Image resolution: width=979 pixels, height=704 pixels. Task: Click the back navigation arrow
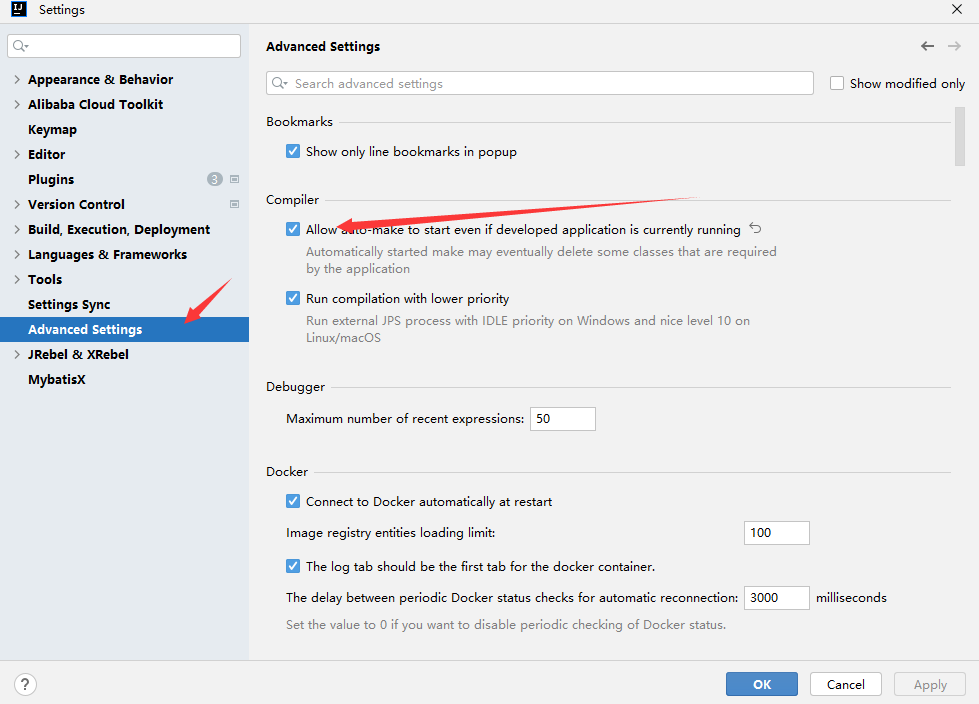(x=927, y=46)
